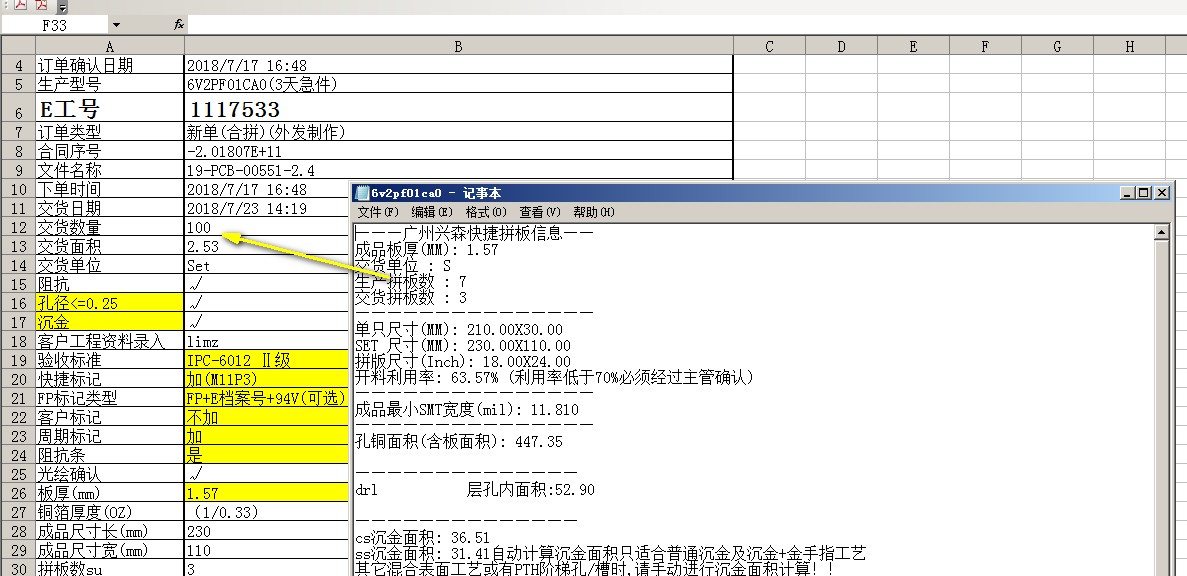This screenshot has height=576, width=1187.
Task: Open the 格式(O) menu in Notepad
Action: [486, 212]
